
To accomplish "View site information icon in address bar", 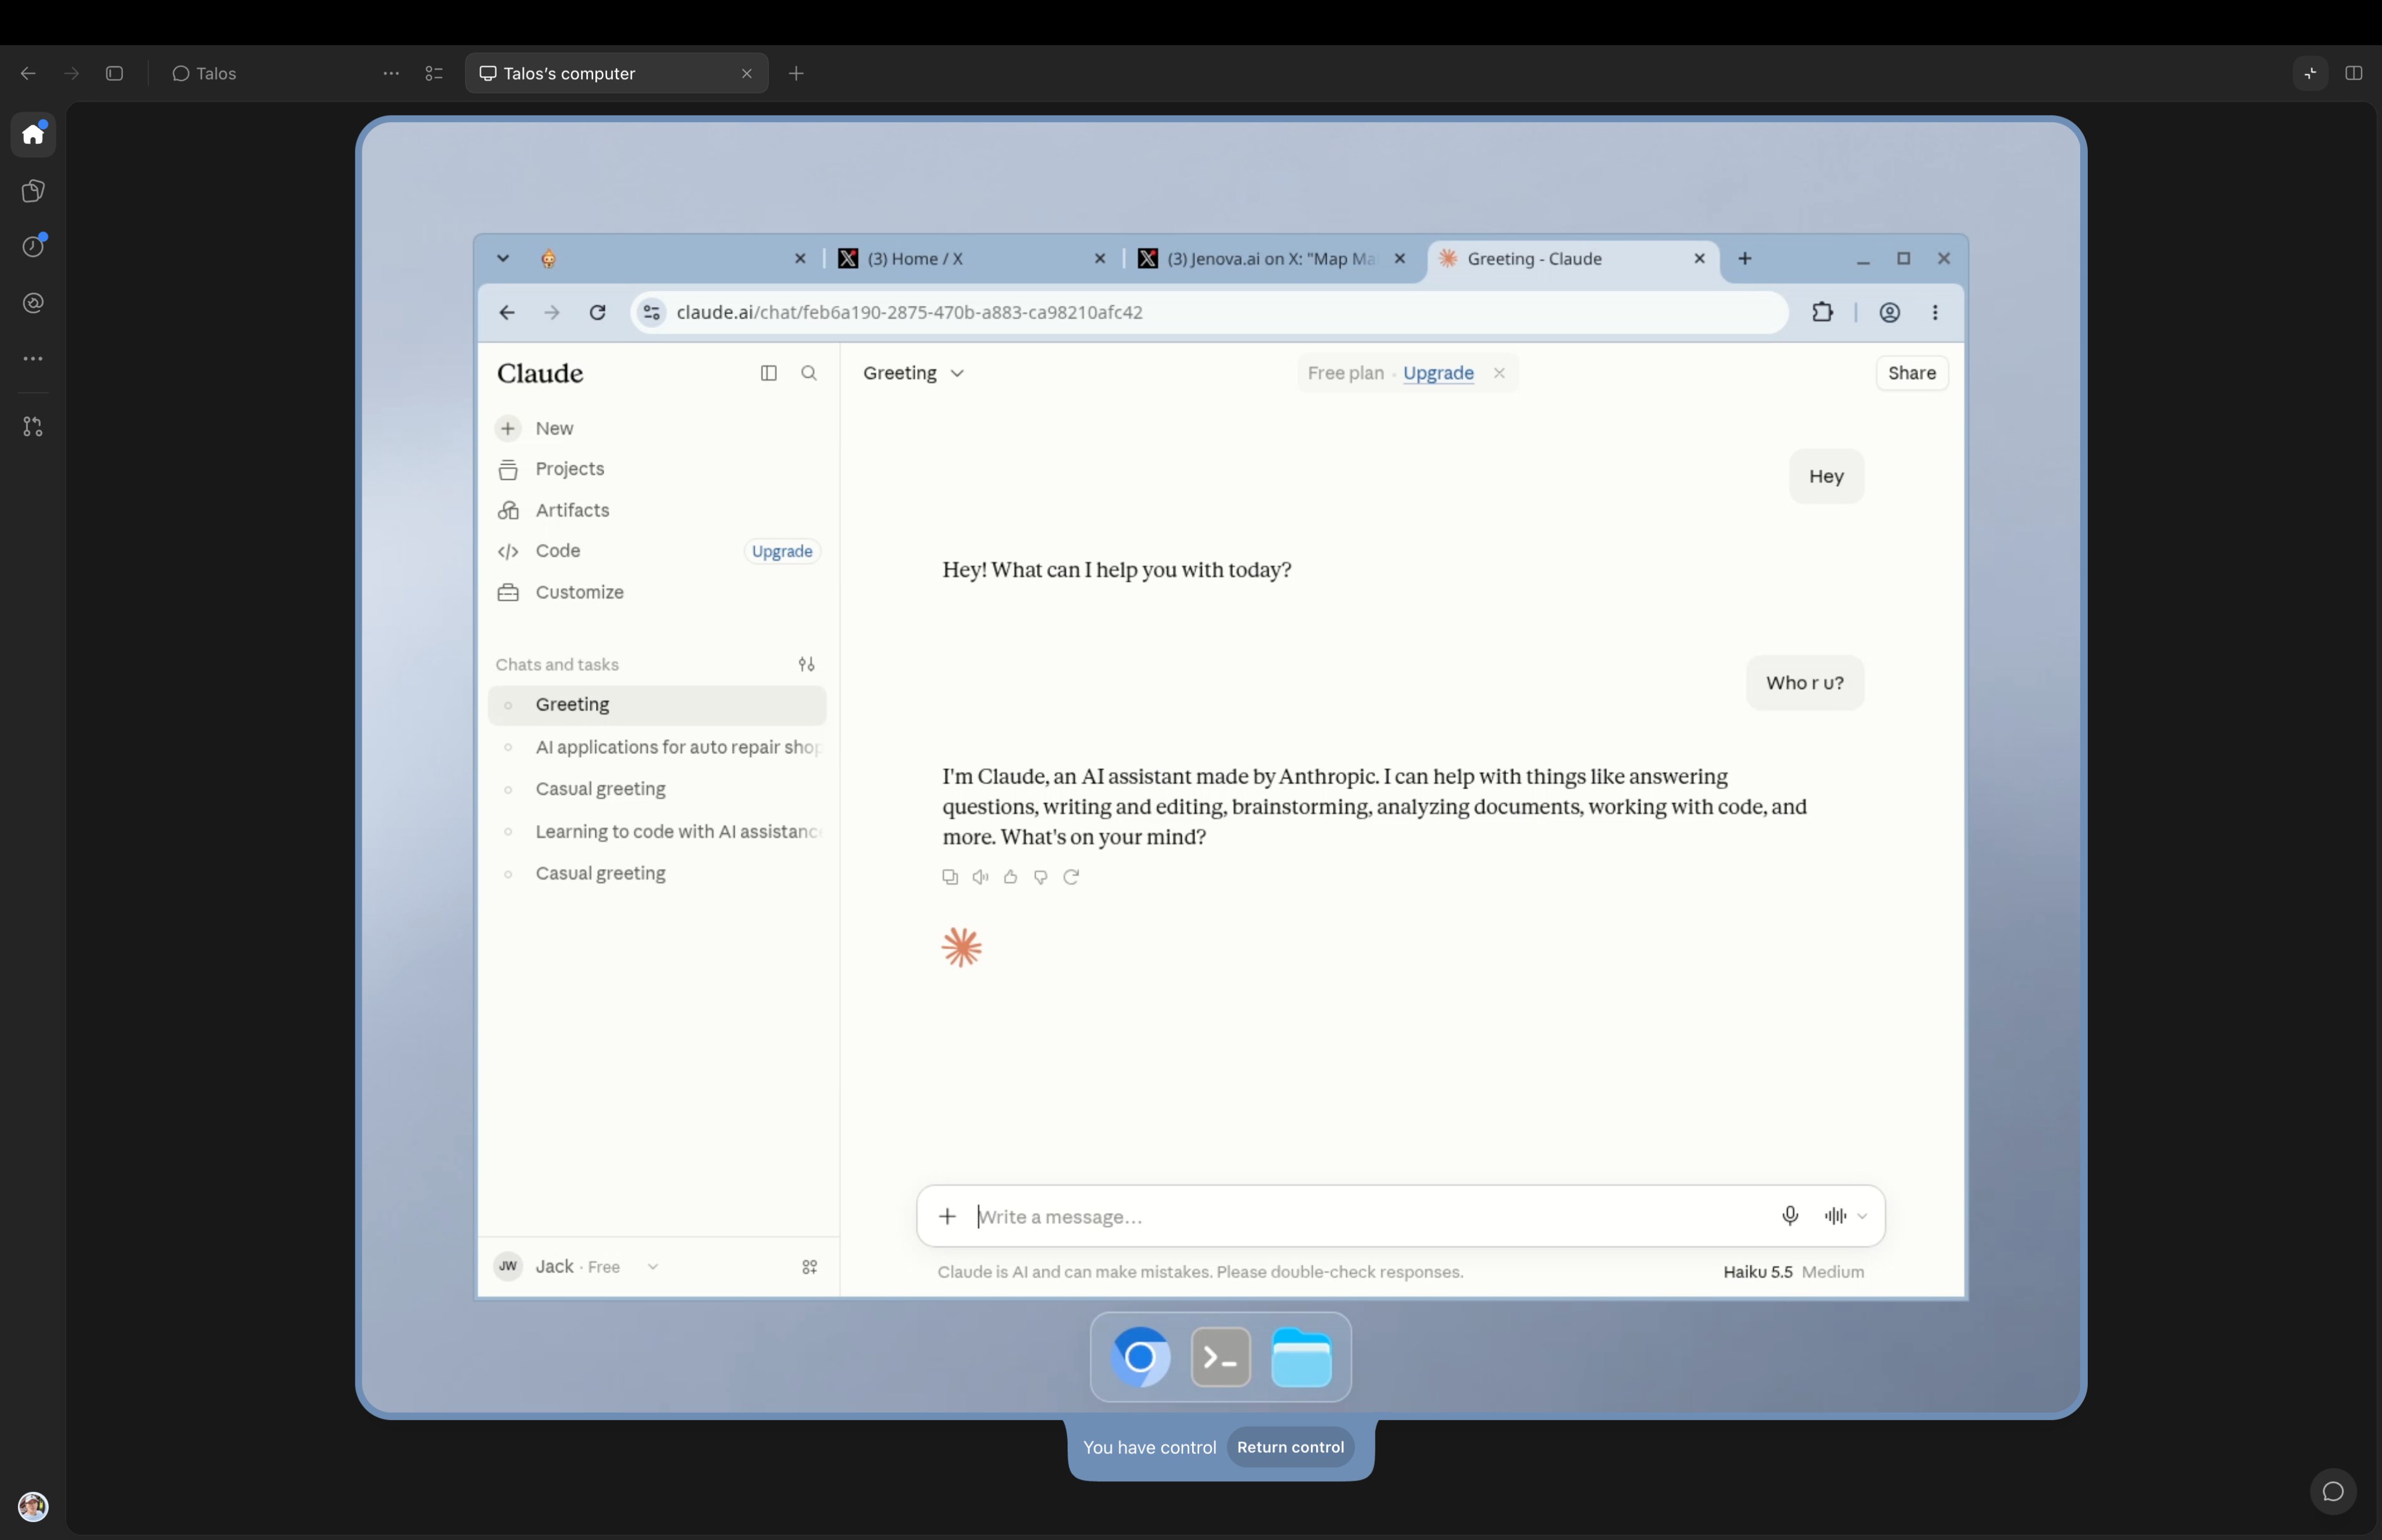I will point(651,312).
